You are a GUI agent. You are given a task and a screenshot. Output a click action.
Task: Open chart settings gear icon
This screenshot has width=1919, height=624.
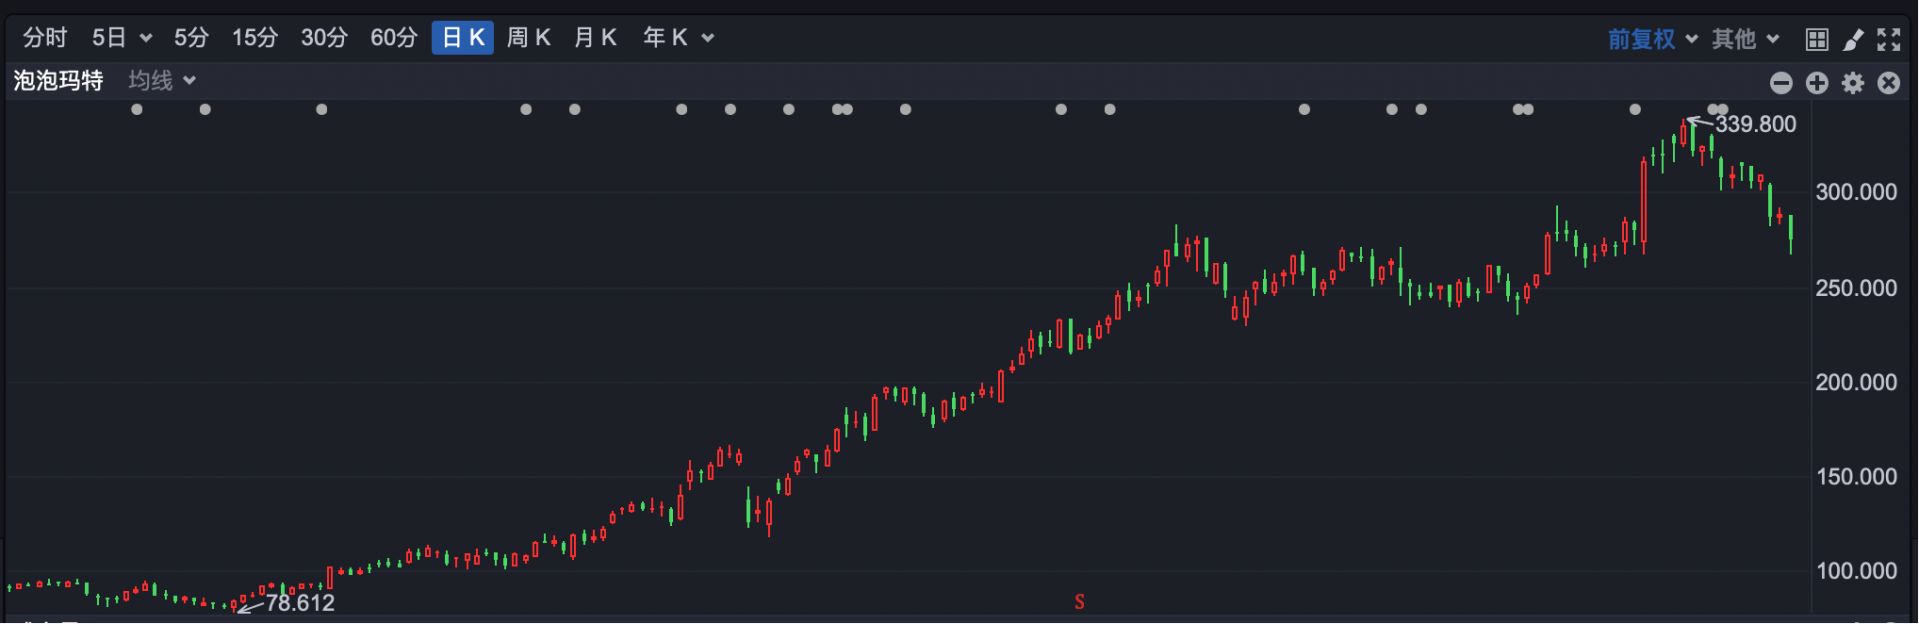pyautogui.click(x=1852, y=83)
